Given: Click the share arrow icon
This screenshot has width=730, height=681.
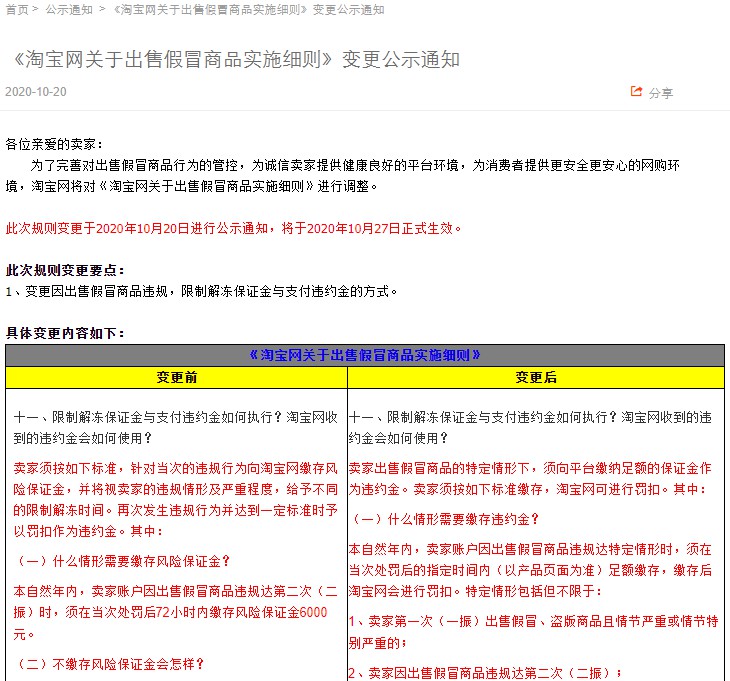Looking at the screenshot, I should click(636, 91).
